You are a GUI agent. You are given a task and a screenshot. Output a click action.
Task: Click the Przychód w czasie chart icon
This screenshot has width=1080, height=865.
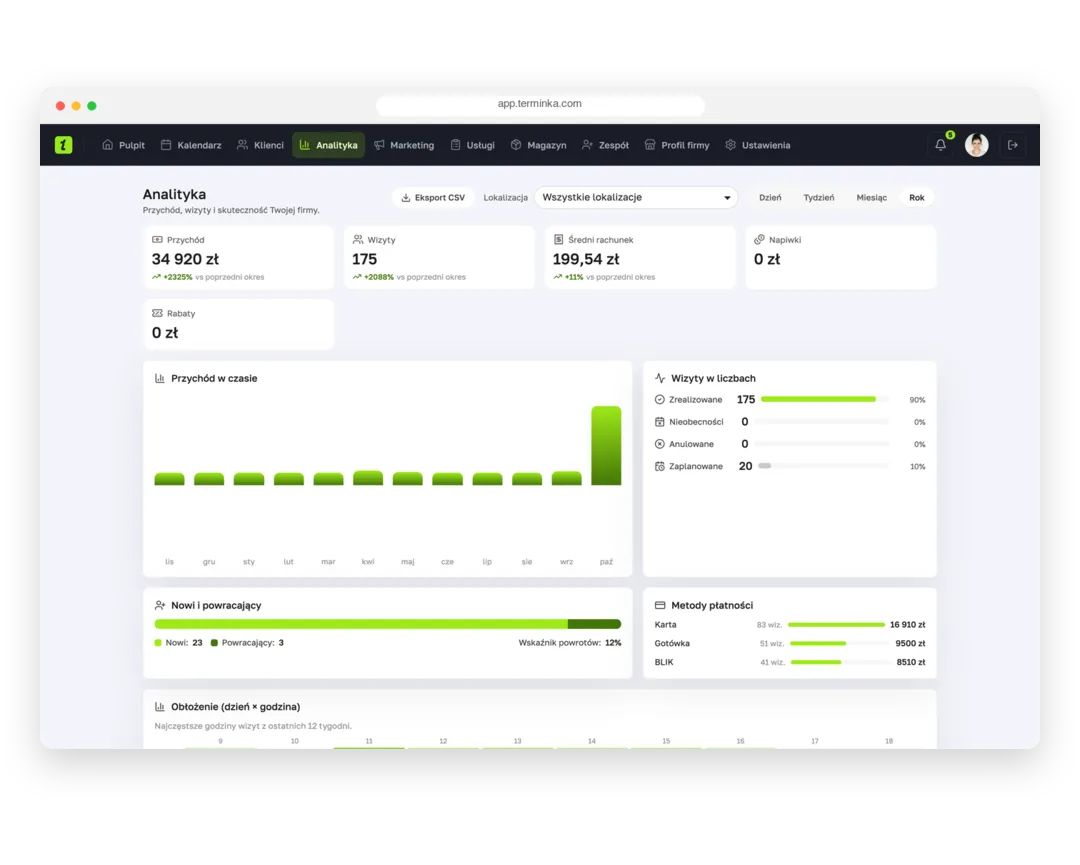click(160, 378)
